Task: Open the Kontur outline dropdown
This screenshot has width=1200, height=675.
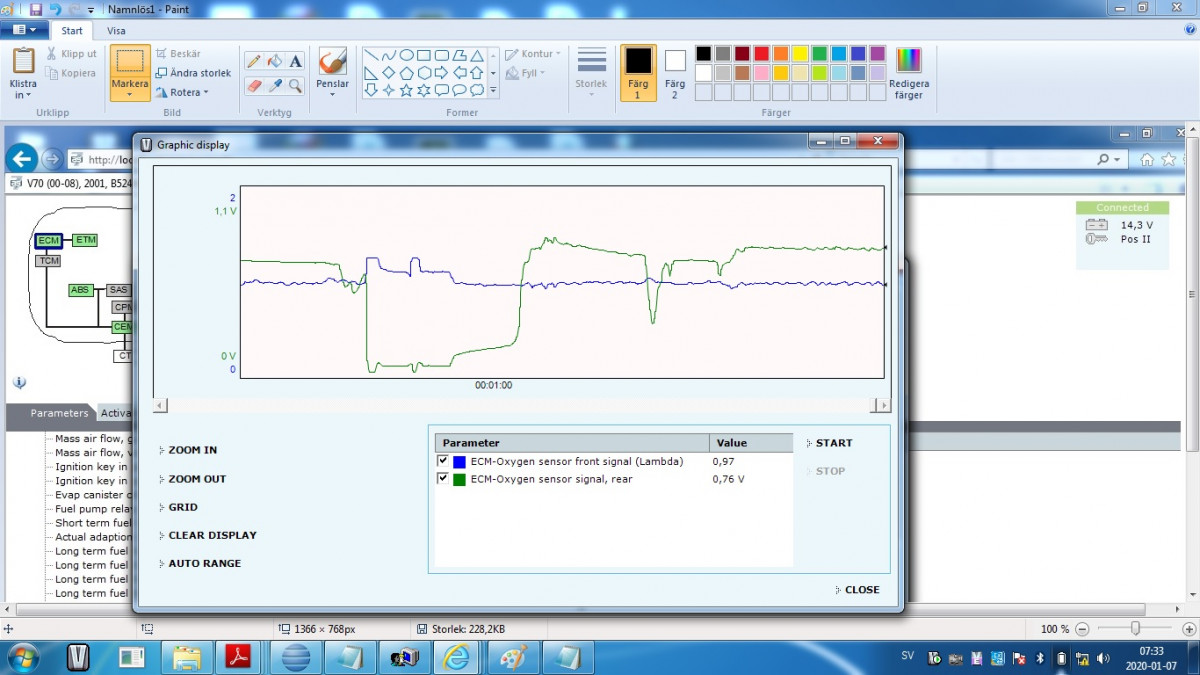Action: [x=534, y=54]
